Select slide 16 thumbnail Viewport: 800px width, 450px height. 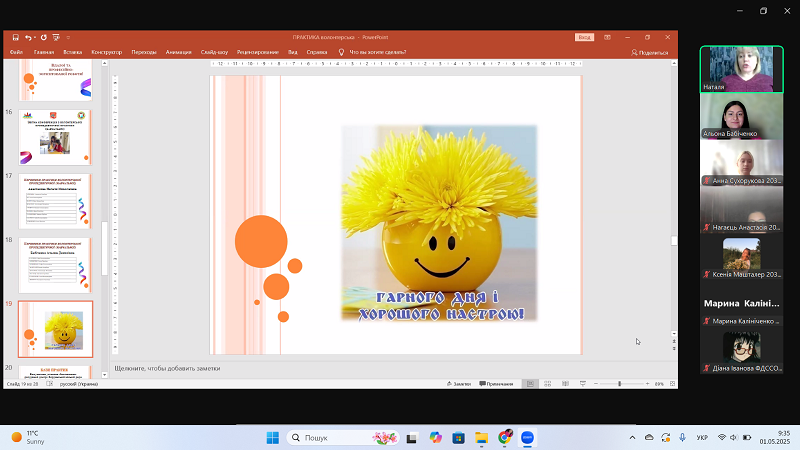click(x=55, y=137)
